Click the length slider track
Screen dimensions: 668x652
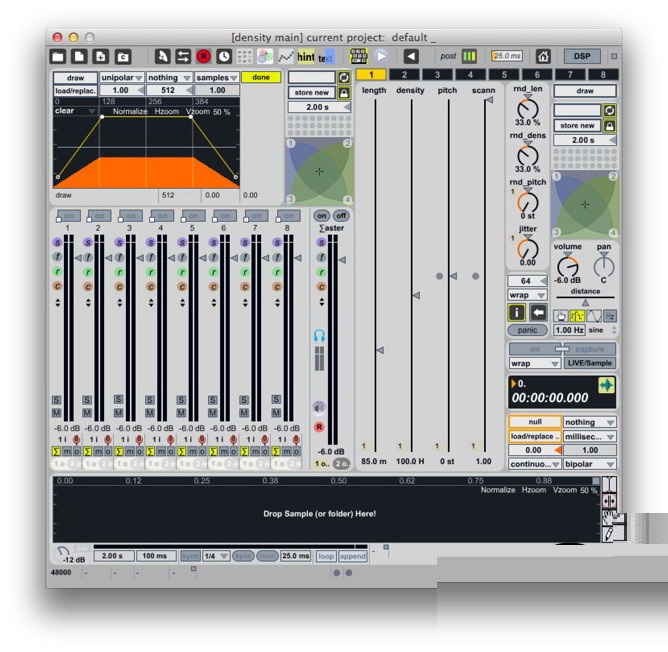tap(375, 275)
